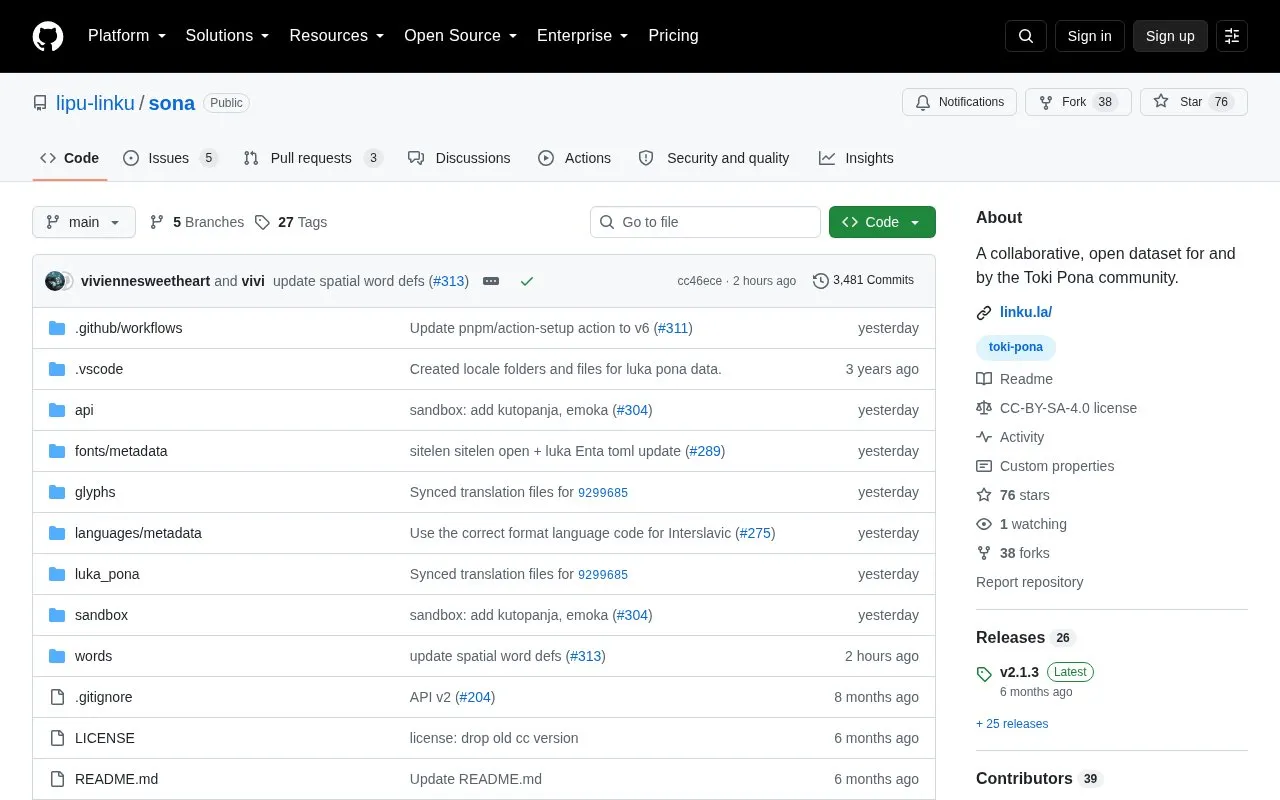Click the Sign up button
This screenshot has width=1280, height=800.
1170,36
